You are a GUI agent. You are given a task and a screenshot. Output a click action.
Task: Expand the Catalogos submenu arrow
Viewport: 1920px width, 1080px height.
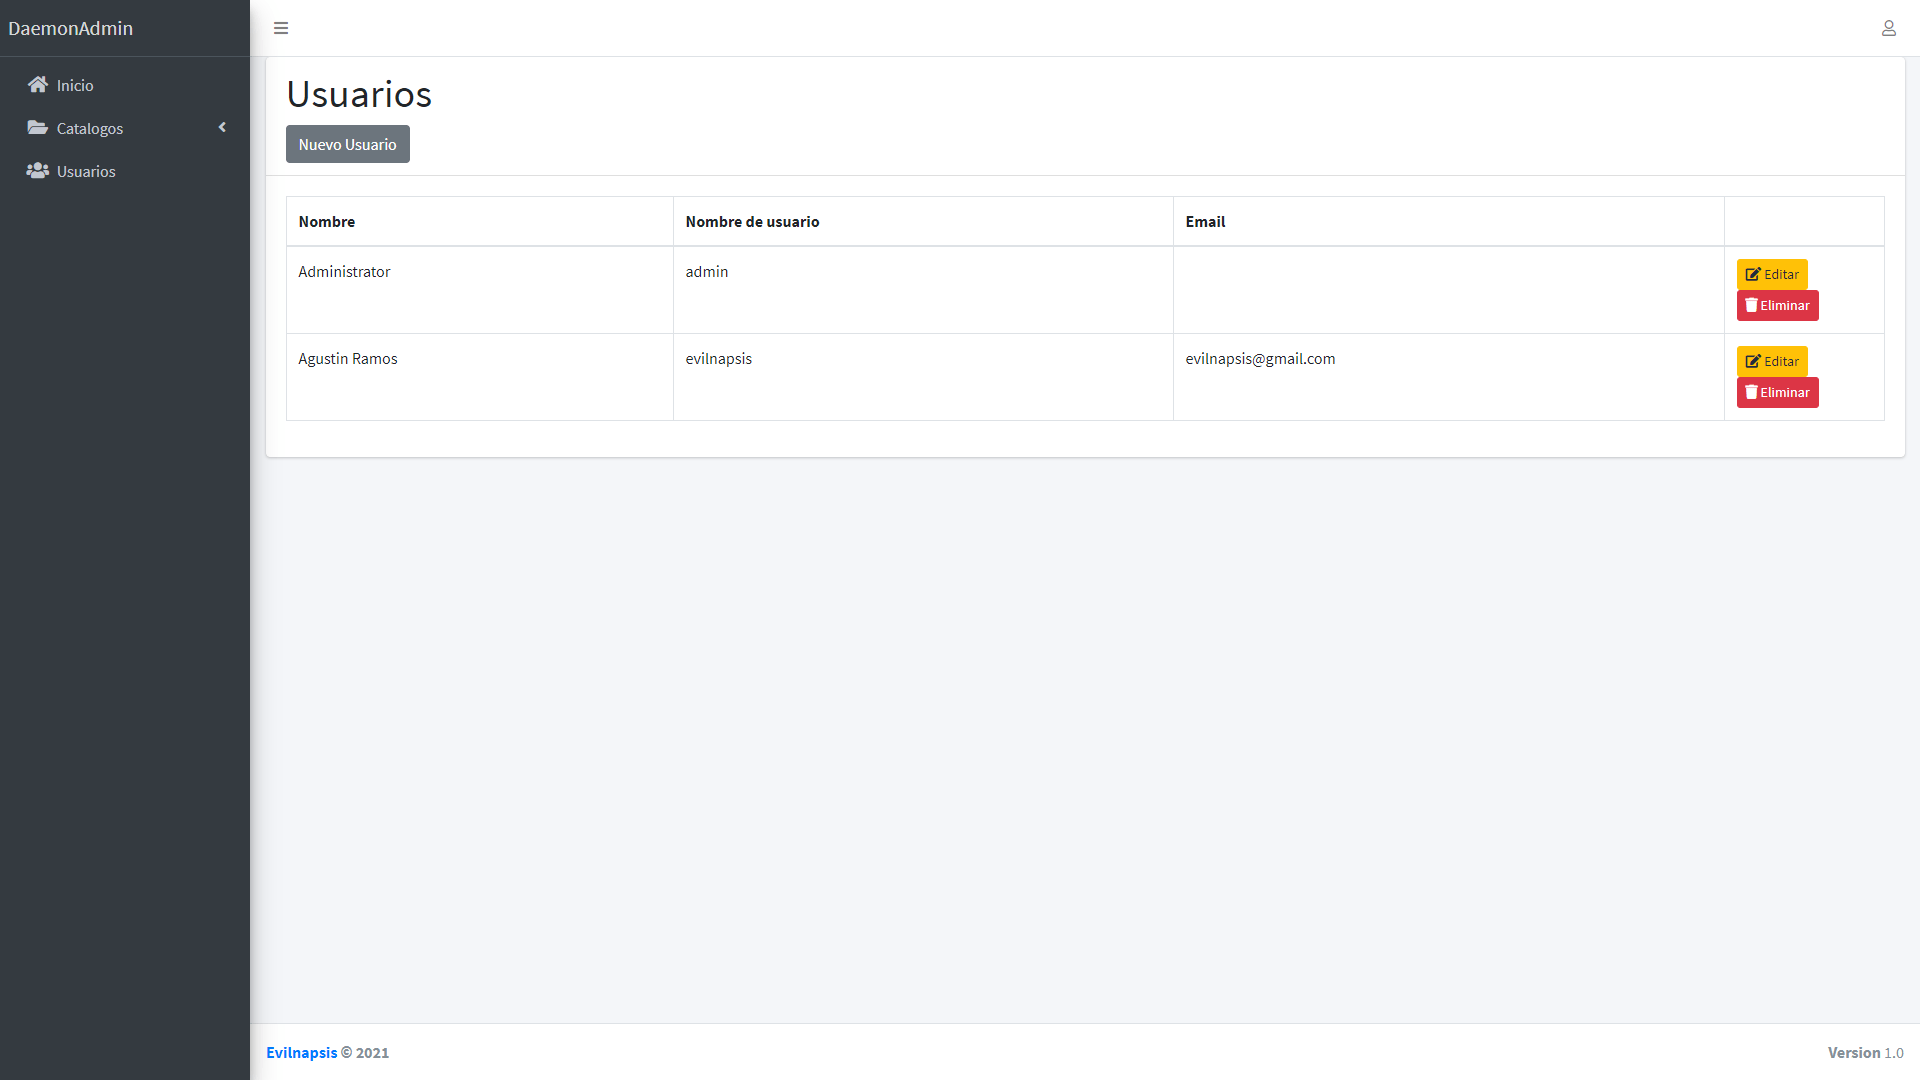(x=222, y=127)
